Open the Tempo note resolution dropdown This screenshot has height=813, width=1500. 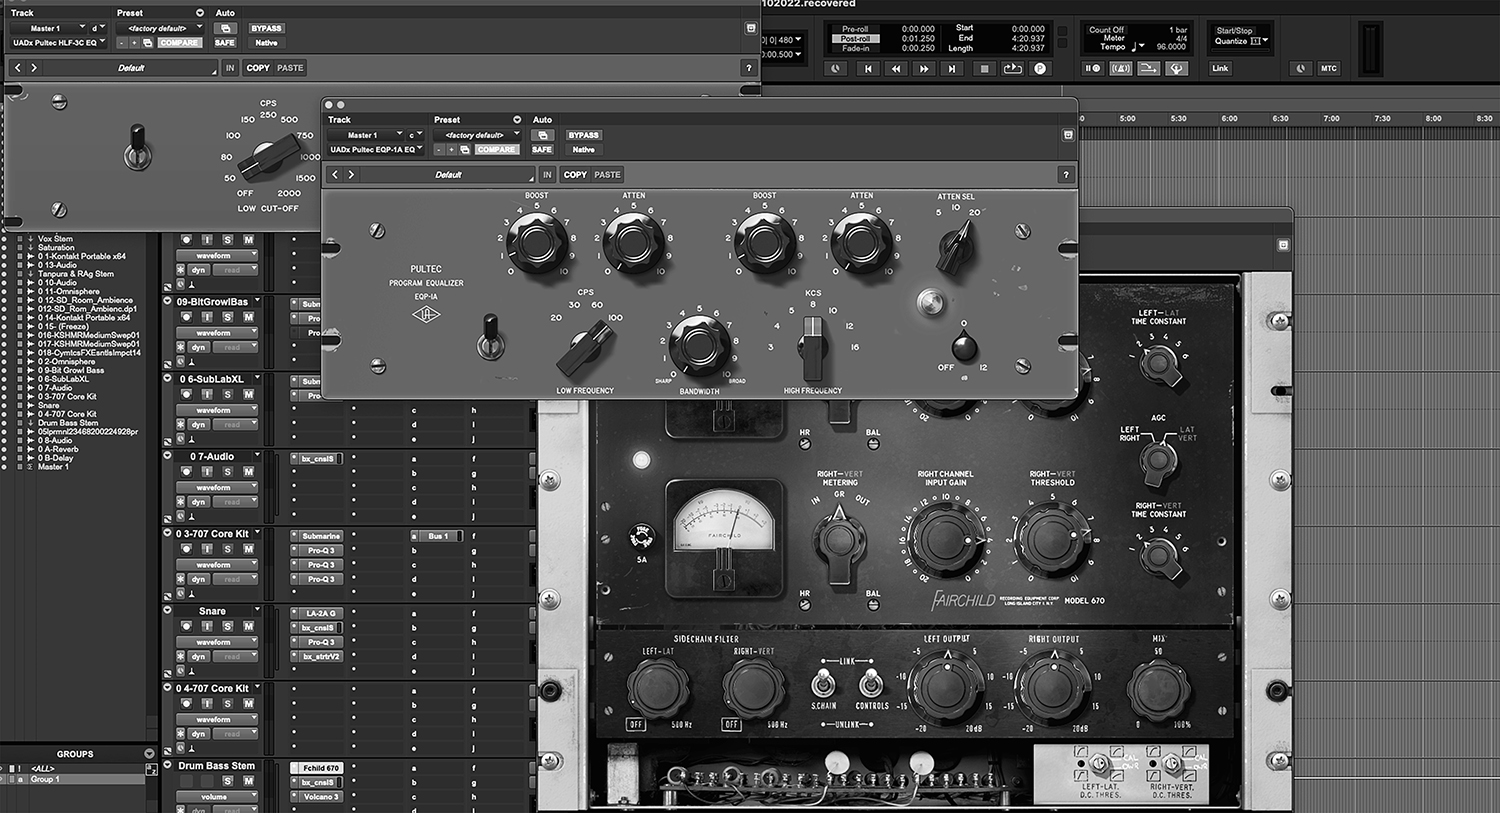click(x=1139, y=47)
